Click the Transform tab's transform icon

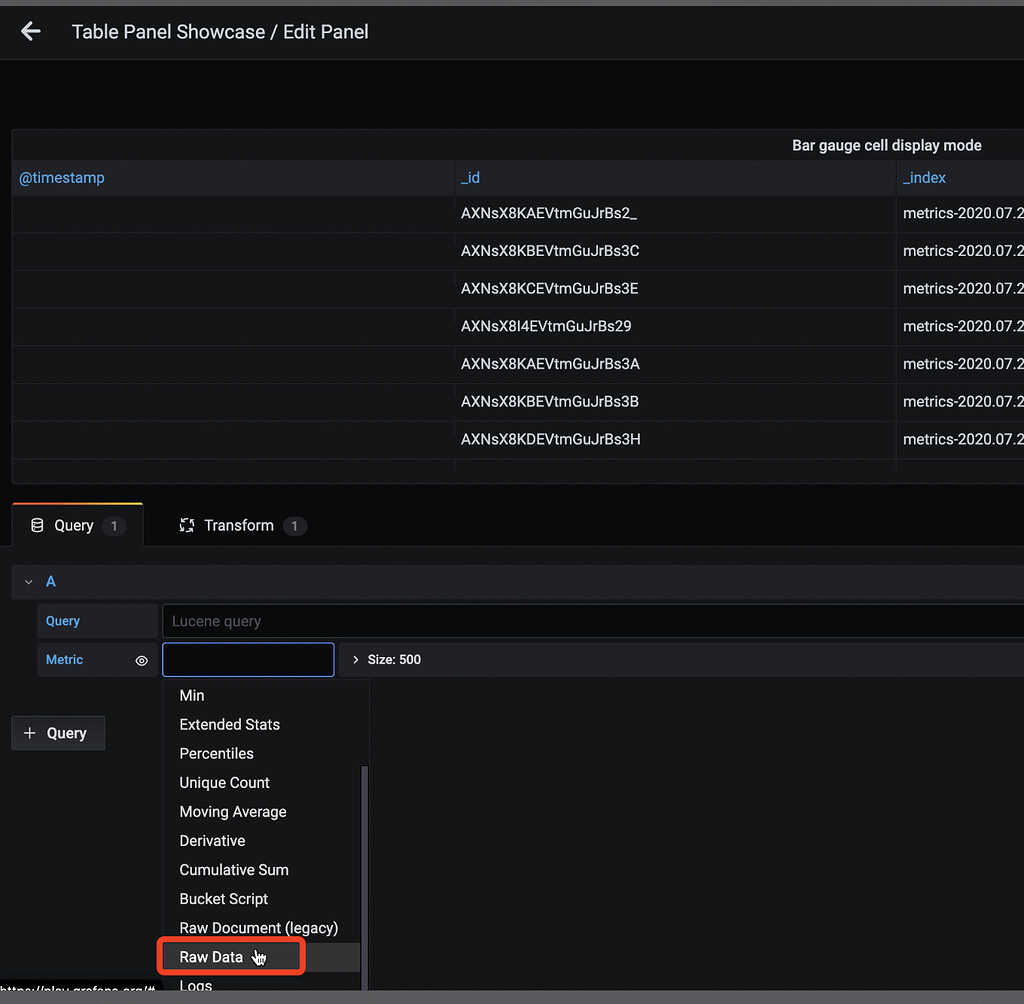(187, 524)
